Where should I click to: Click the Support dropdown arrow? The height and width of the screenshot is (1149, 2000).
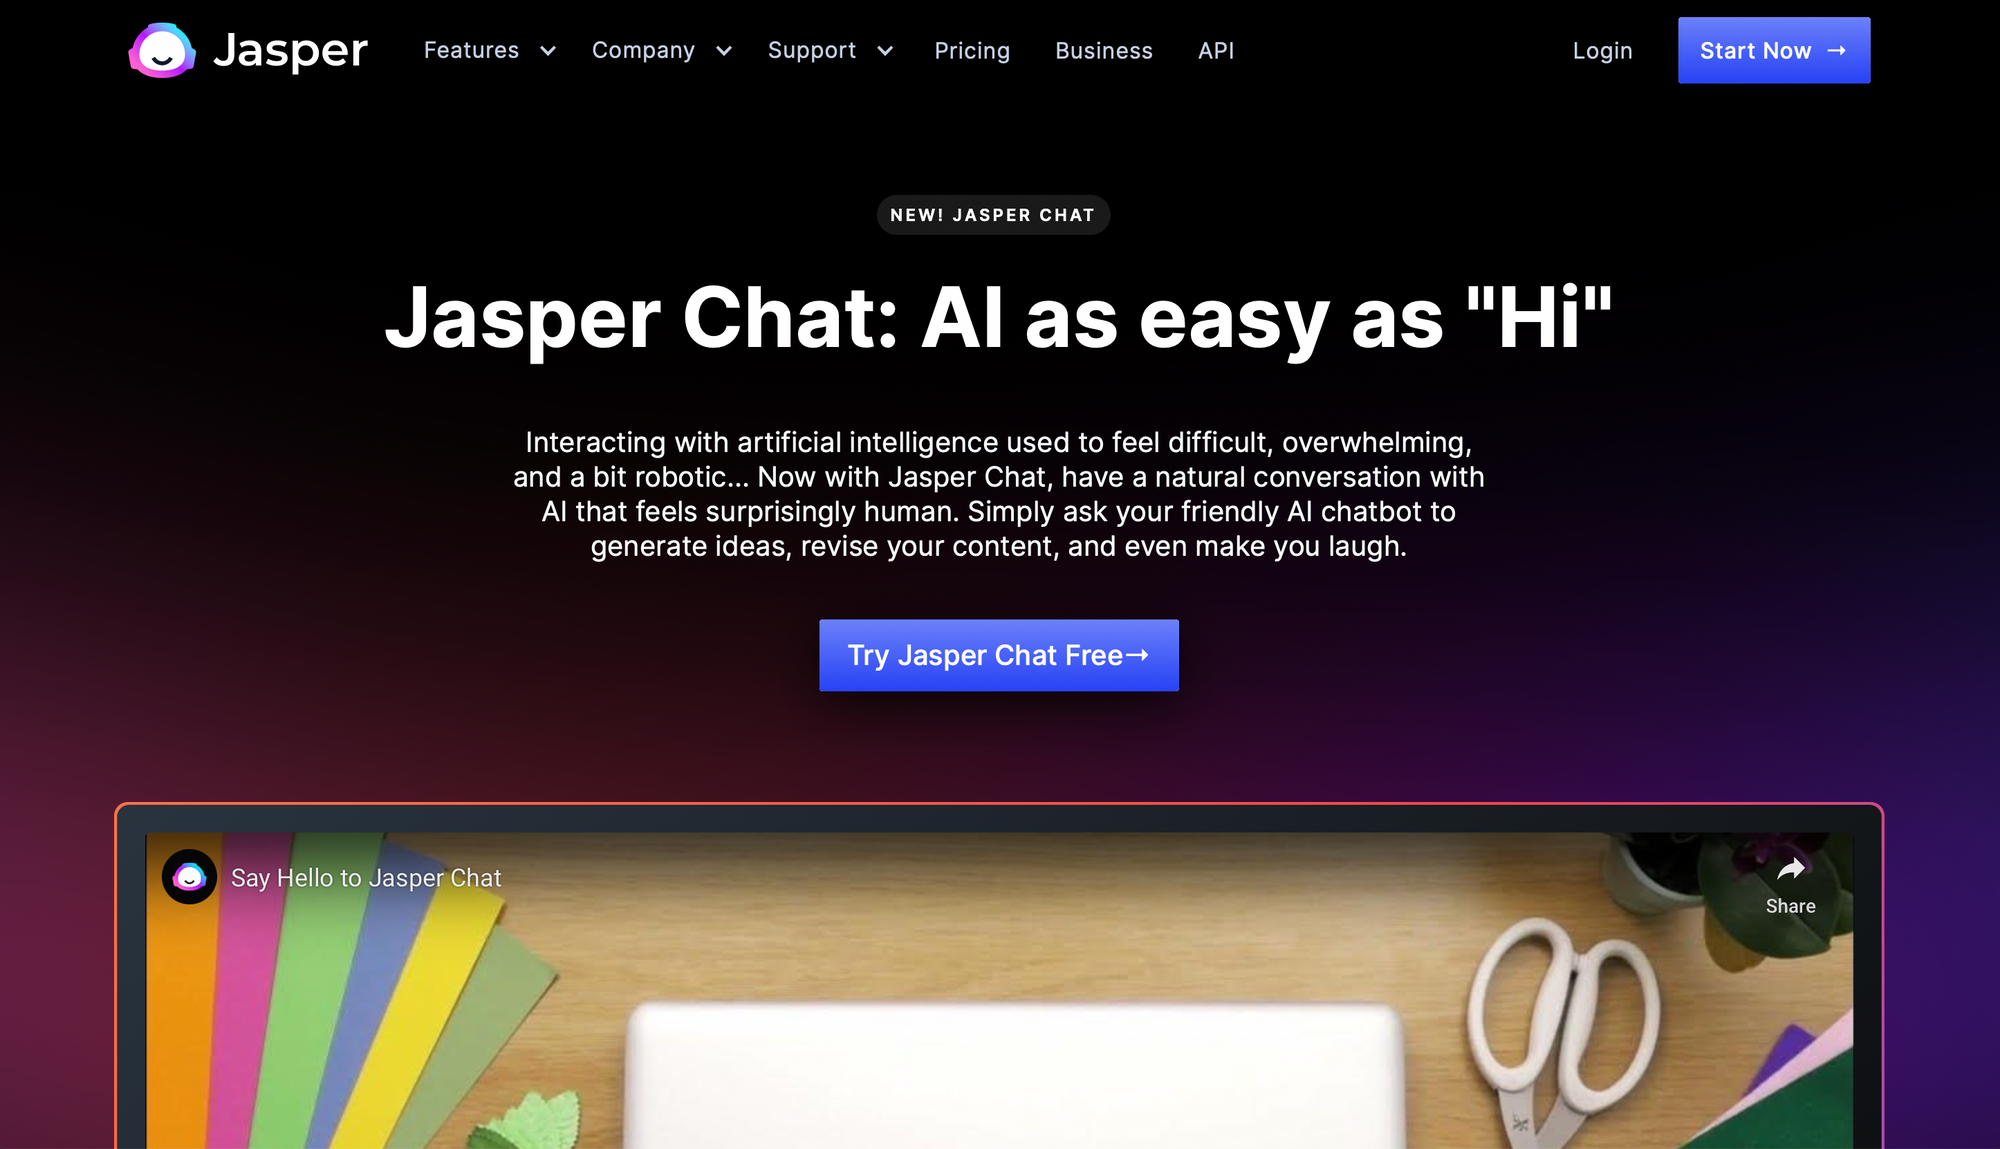(885, 51)
